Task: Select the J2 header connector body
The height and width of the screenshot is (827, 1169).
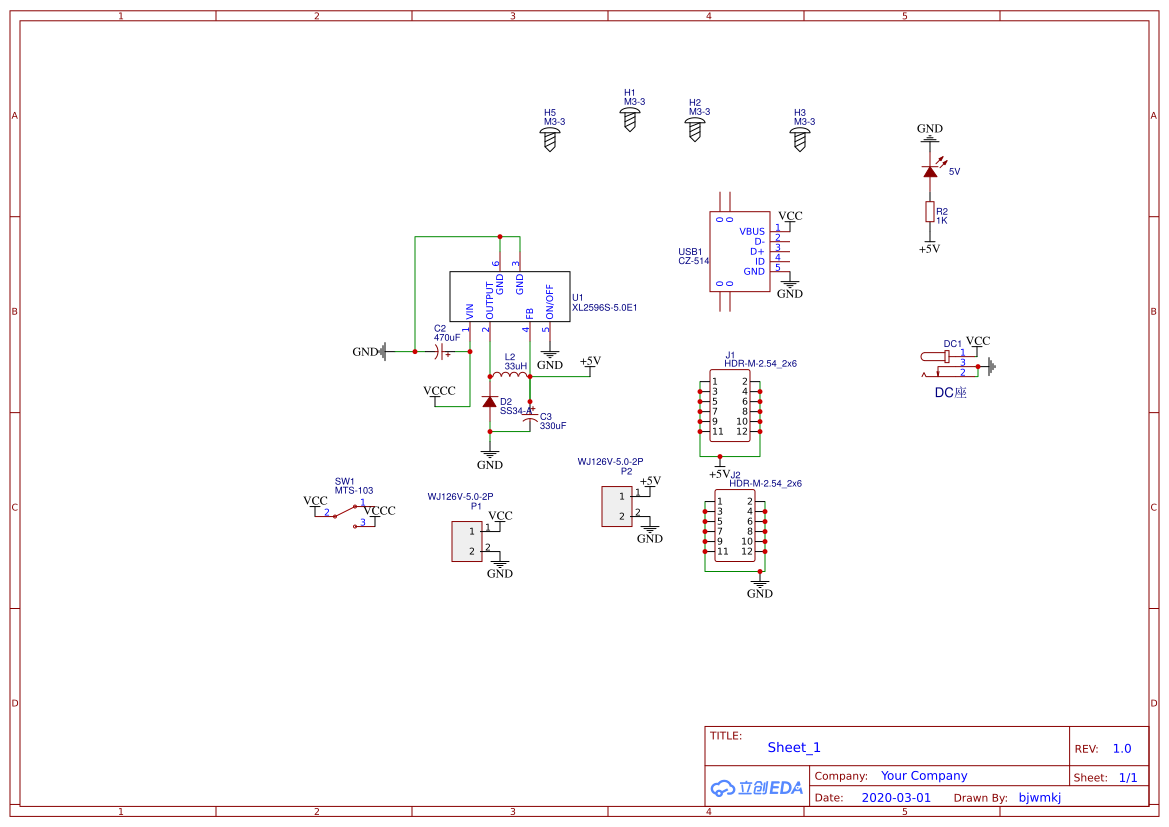Action: coord(735,525)
